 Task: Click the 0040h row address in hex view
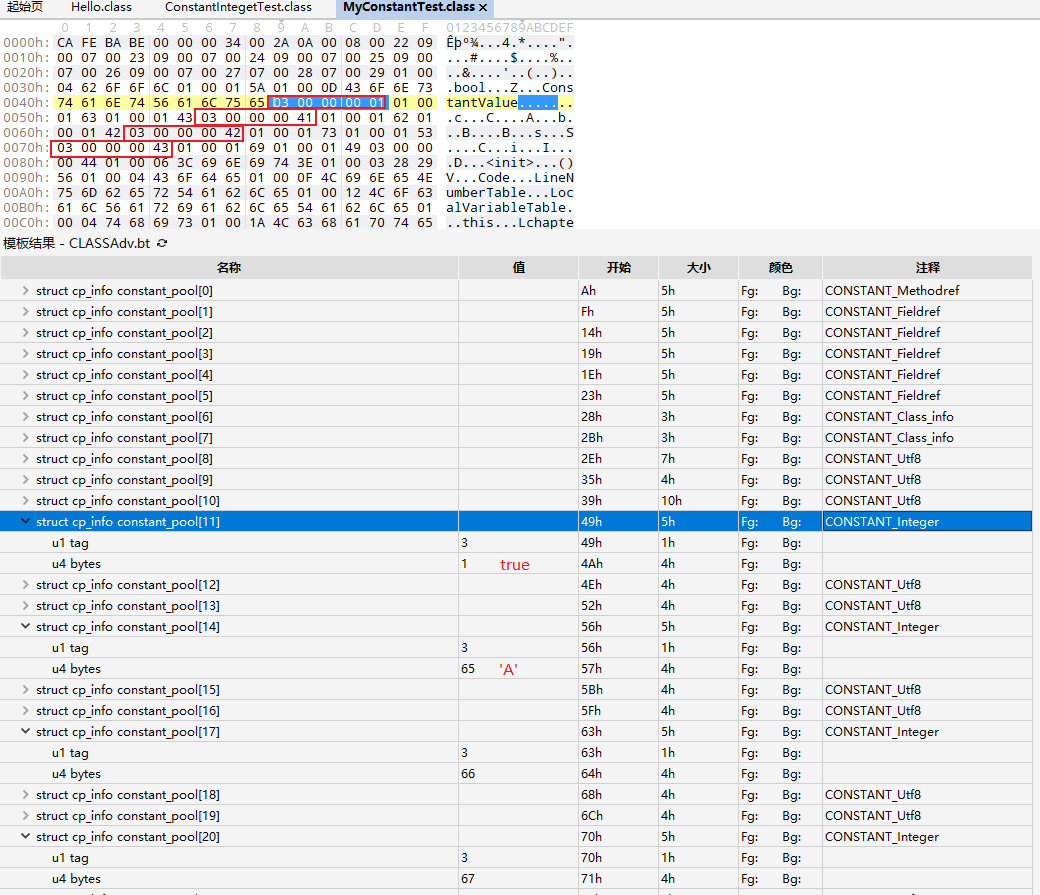pos(25,102)
